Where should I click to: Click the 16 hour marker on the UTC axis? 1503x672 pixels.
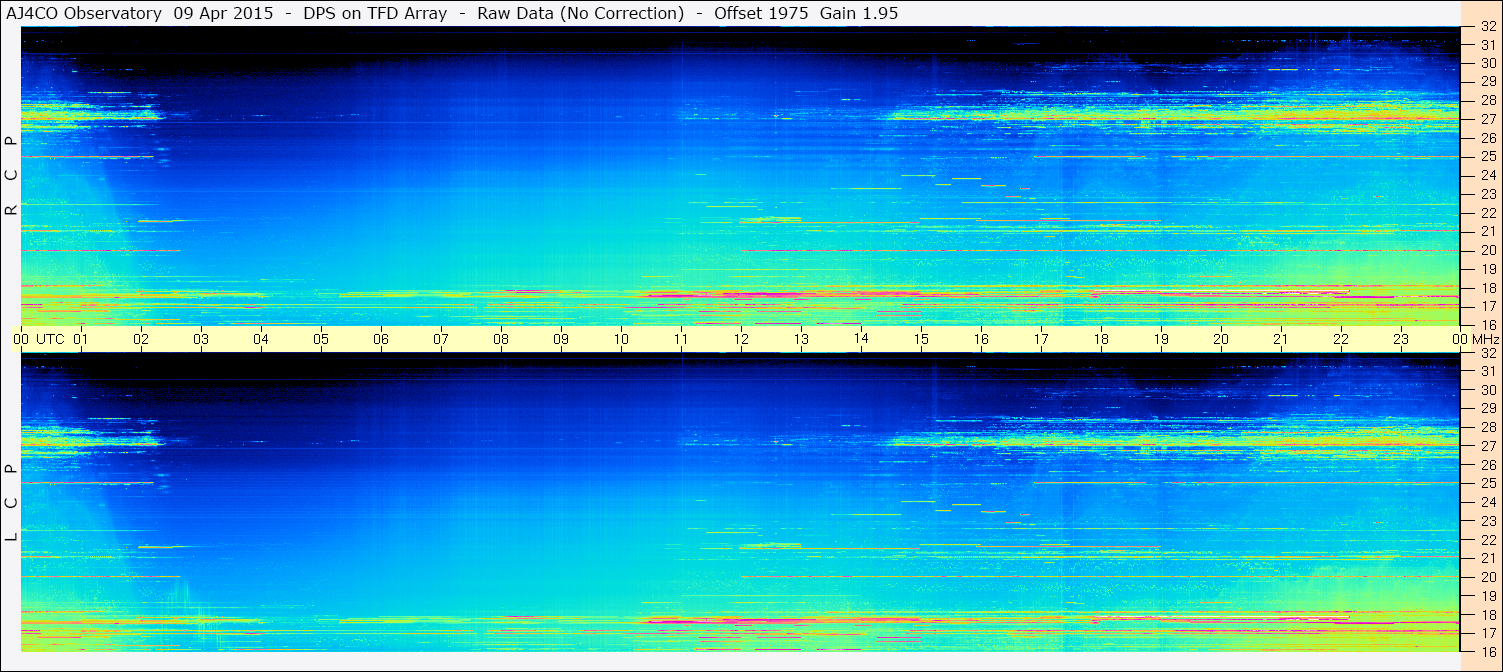981,339
